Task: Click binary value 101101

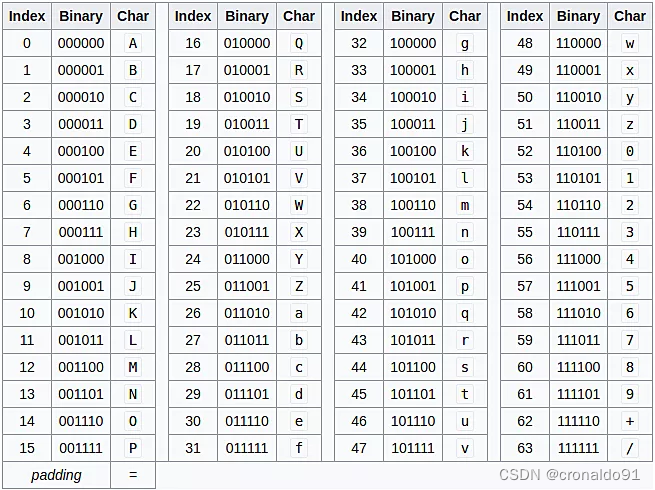Action: tap(413, 394)
